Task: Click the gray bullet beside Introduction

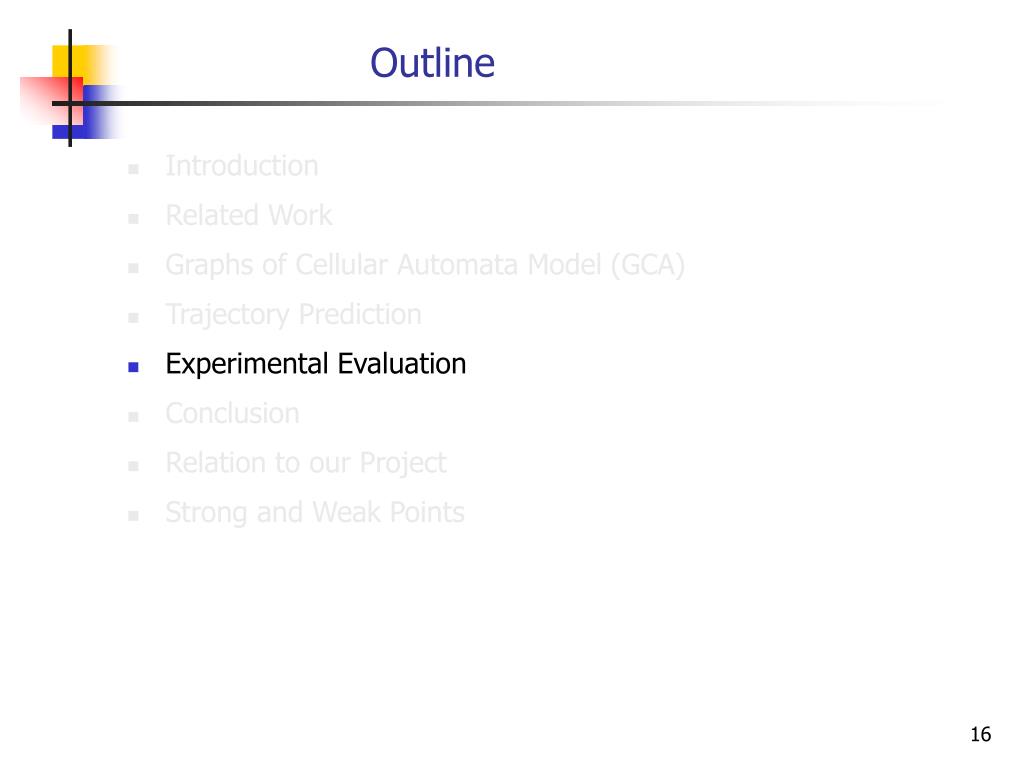Action: point(133,169)
